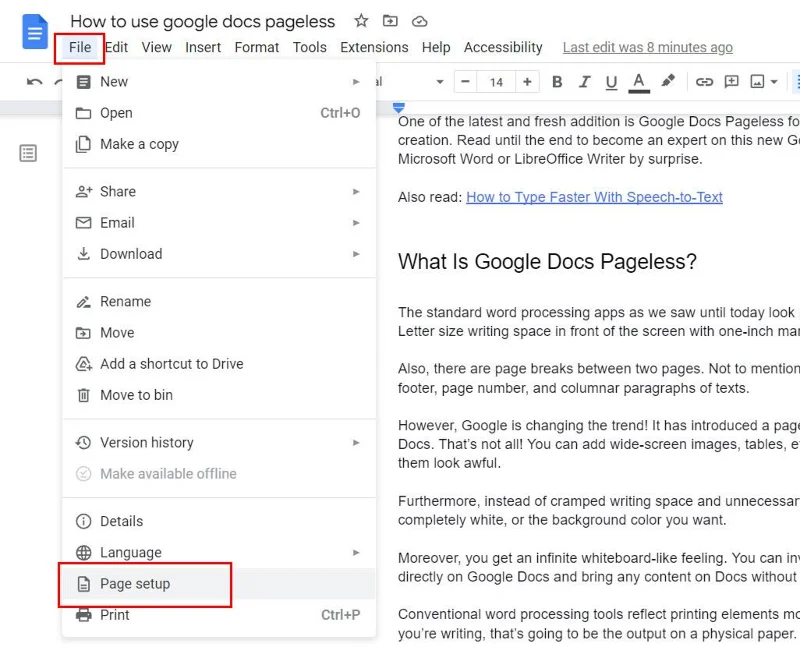Click heading 'What Is Google Docs Pageless?'
Viewport: 800px width, 647px height.
coord(547,261)
